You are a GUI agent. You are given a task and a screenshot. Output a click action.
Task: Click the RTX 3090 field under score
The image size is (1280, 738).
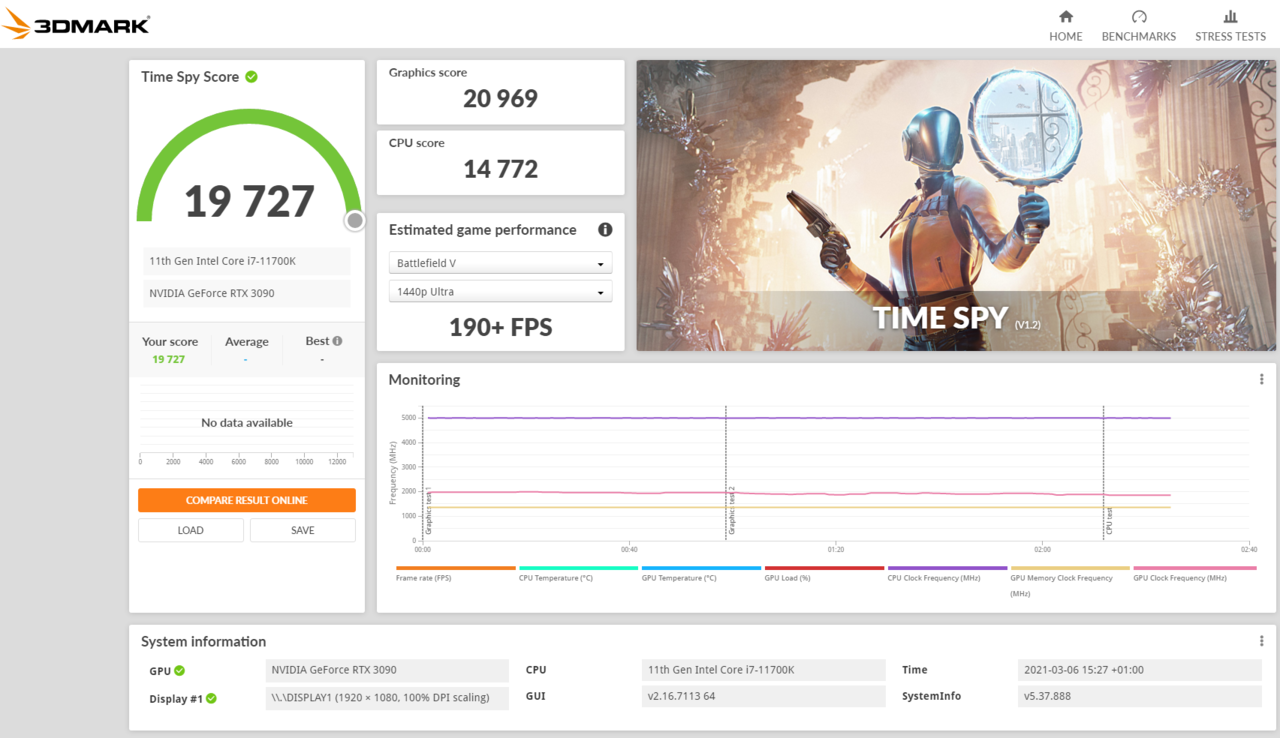click(x=247, y=294)
